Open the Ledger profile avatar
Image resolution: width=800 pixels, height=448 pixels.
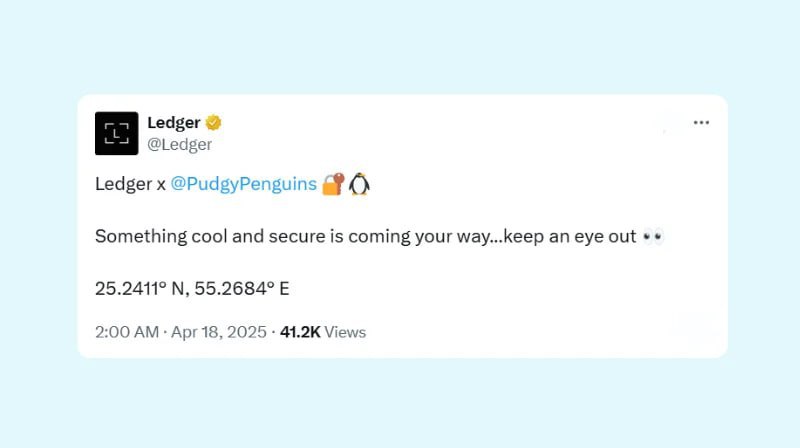(x=116, y=133)
